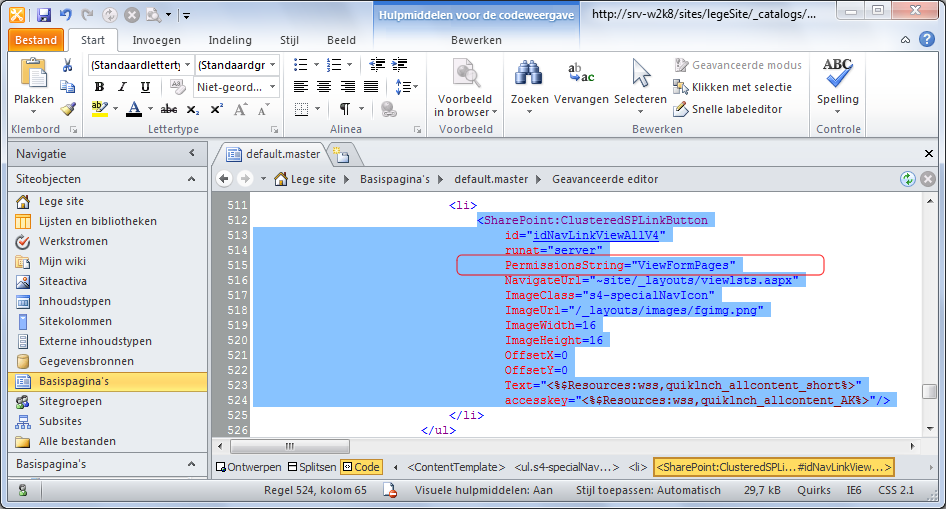Open the font size combo box
The image size is (946, 509).
pos(236,65)
